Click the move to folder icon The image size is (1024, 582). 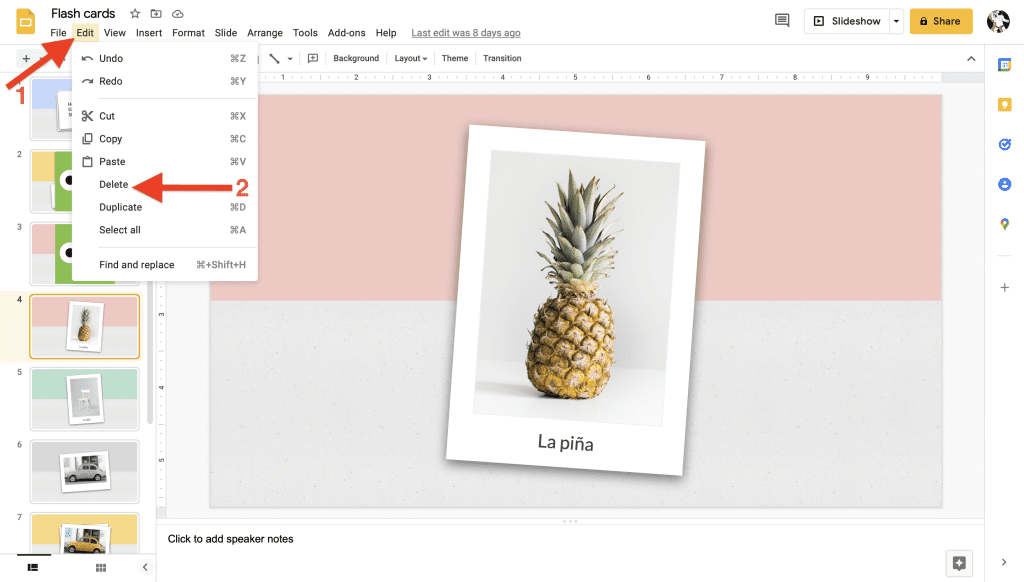point(156,14)
